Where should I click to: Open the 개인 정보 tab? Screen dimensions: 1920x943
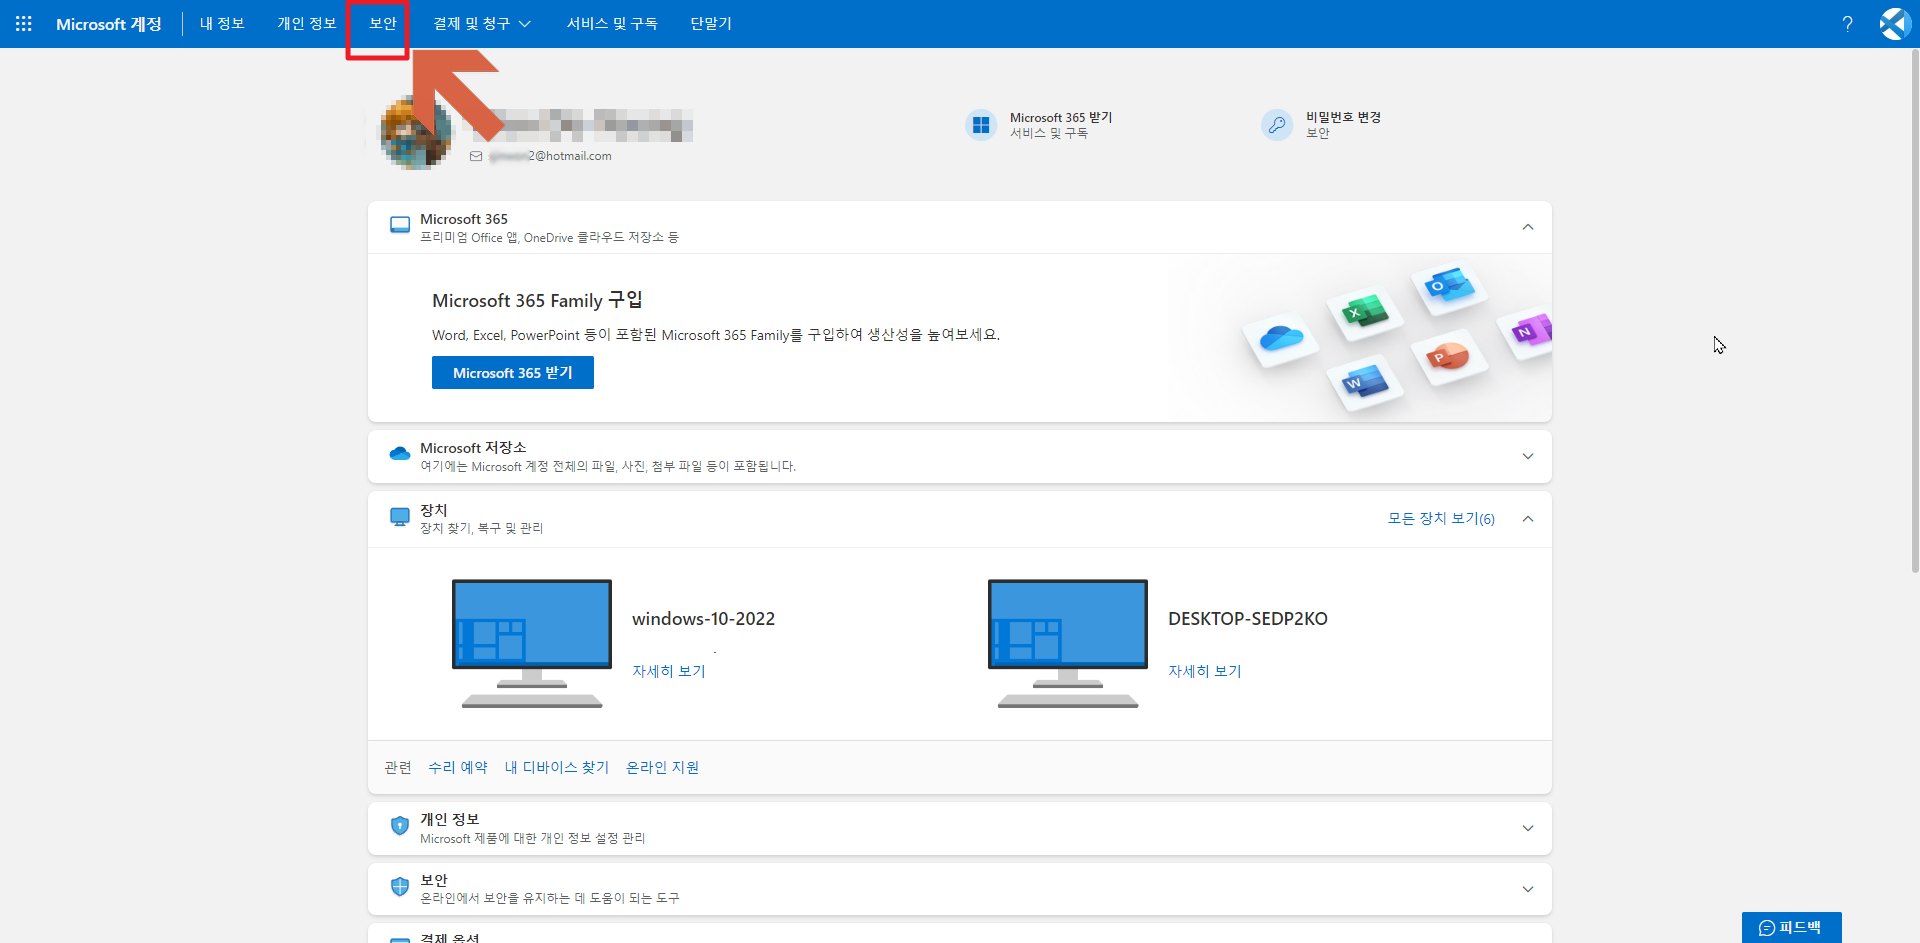tap(306, 24)
